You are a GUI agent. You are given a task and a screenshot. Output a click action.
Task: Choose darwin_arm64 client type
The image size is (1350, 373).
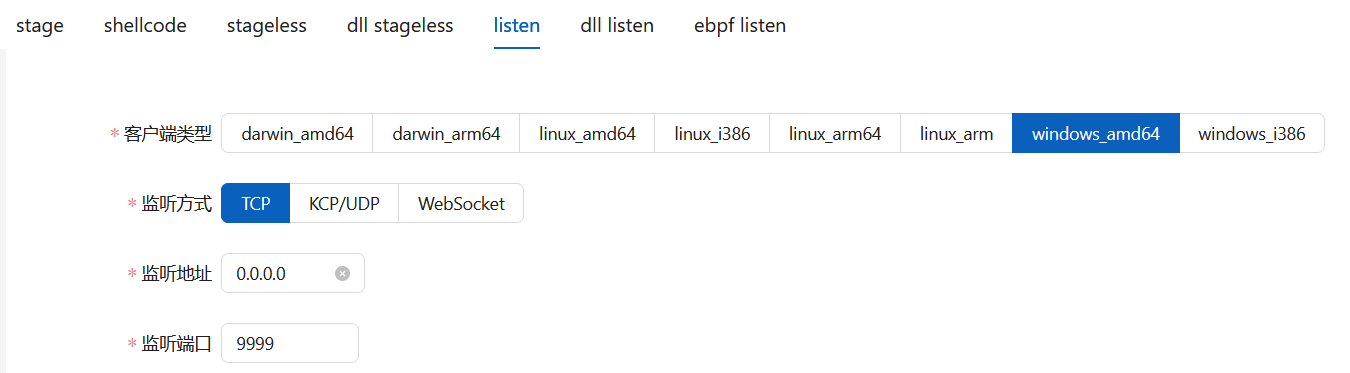point(446,133)
